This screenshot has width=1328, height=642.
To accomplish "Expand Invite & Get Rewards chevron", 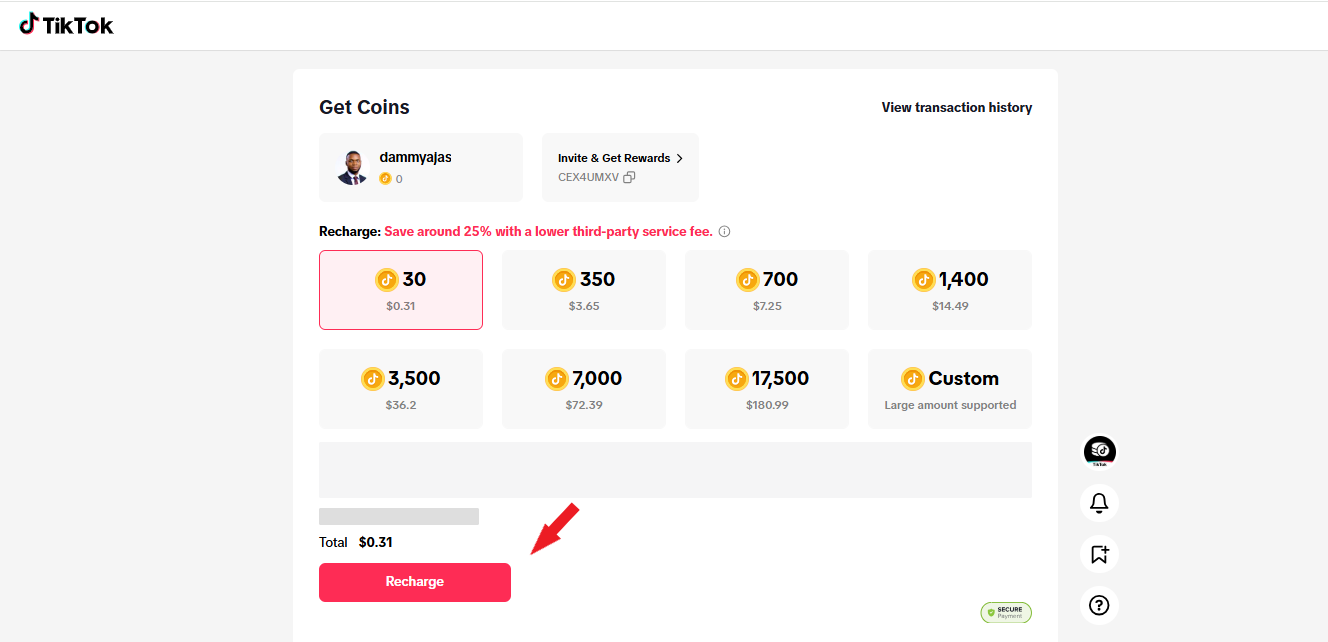I will point(680,158).
